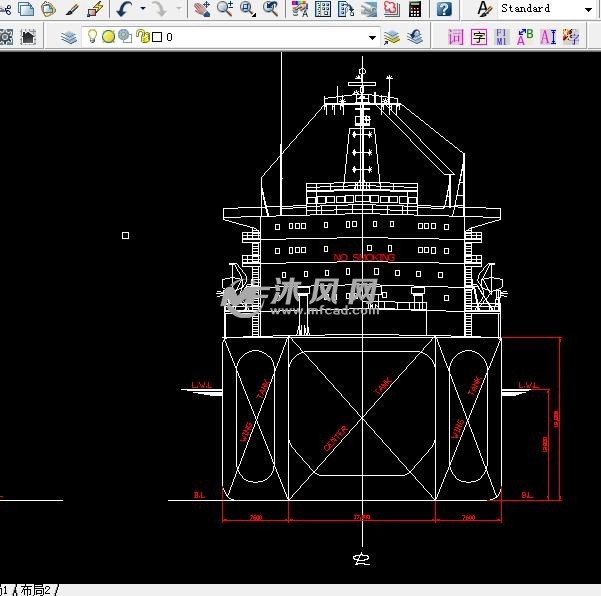The image size is (601, 596).
Task: Click the Zoom Previous icon
Action: pos(271,9)
